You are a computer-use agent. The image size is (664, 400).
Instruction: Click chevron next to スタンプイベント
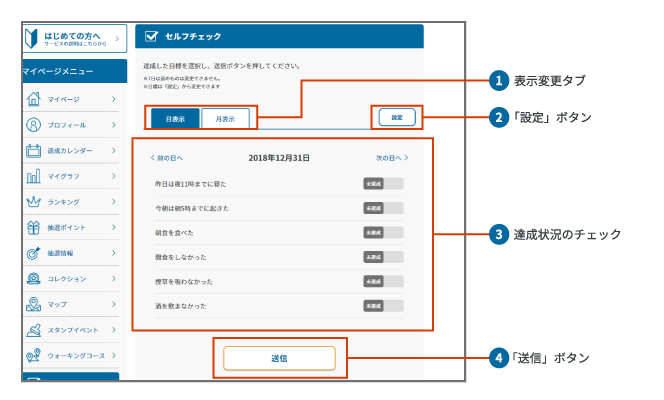[x=113, y=330]
